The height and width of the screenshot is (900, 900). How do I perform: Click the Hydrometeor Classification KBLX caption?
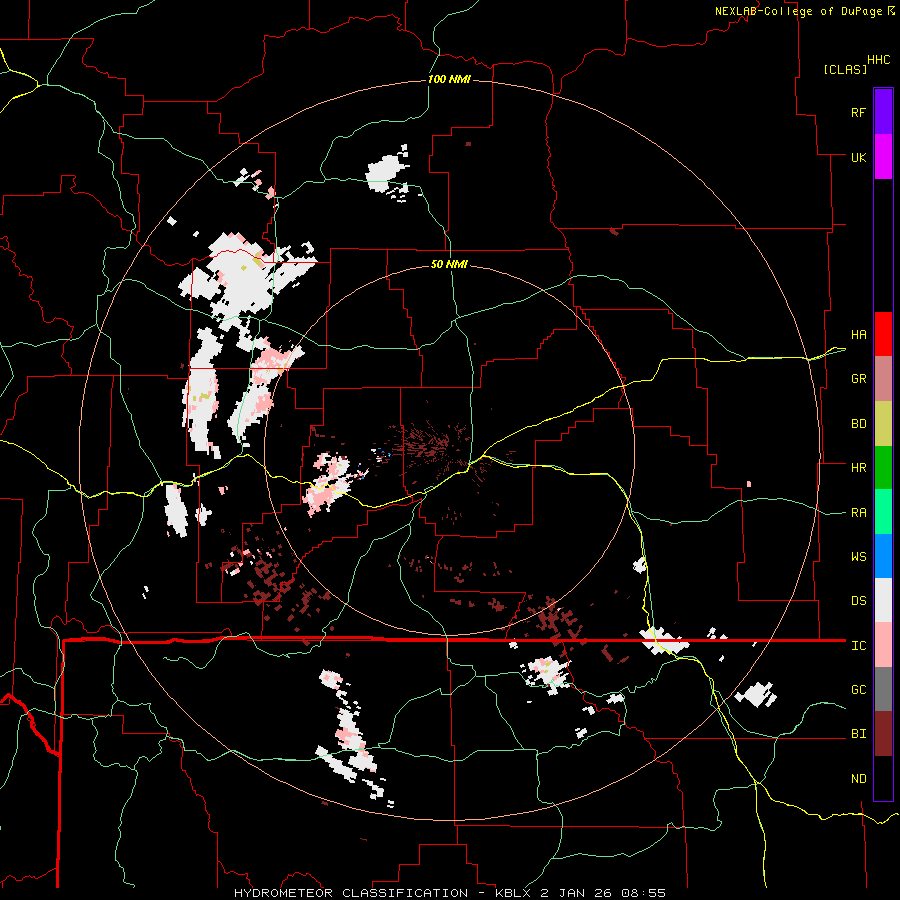[450, 893]
